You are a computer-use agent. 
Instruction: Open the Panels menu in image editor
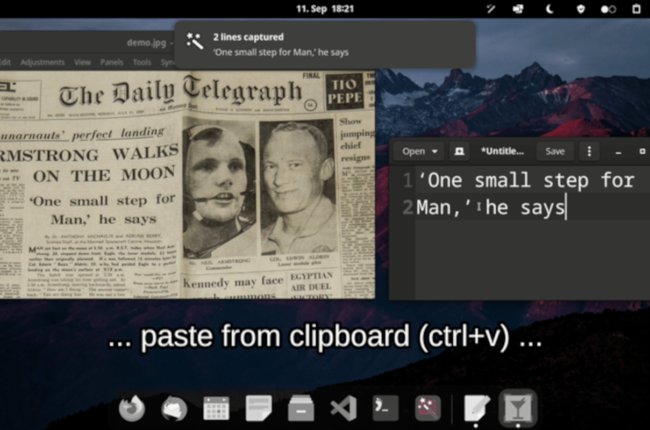tap(112, 62)
